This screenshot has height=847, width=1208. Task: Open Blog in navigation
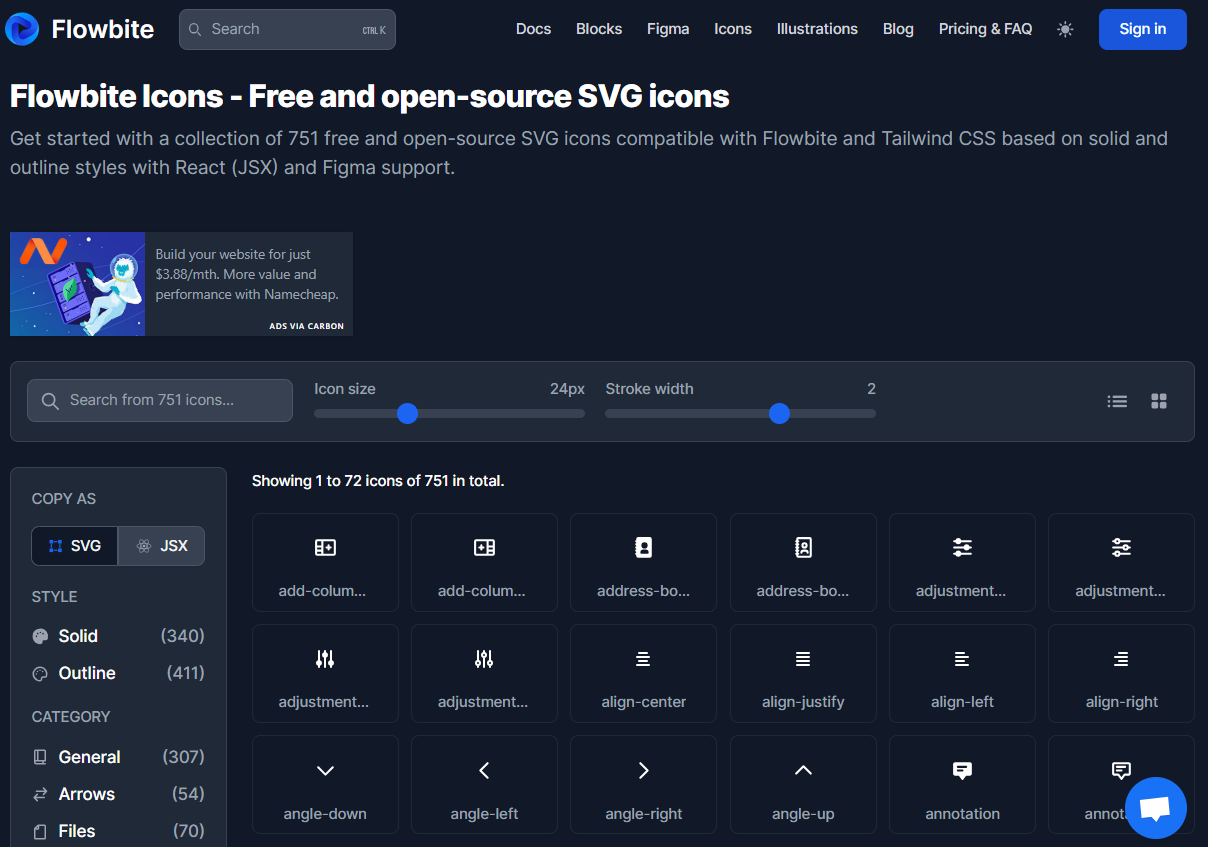(x=898, y=29)
